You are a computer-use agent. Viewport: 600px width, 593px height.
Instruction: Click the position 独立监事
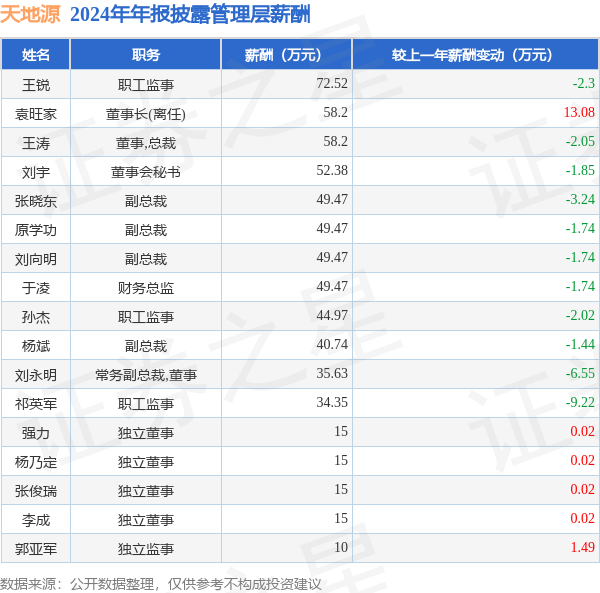(x=146, y=549)
